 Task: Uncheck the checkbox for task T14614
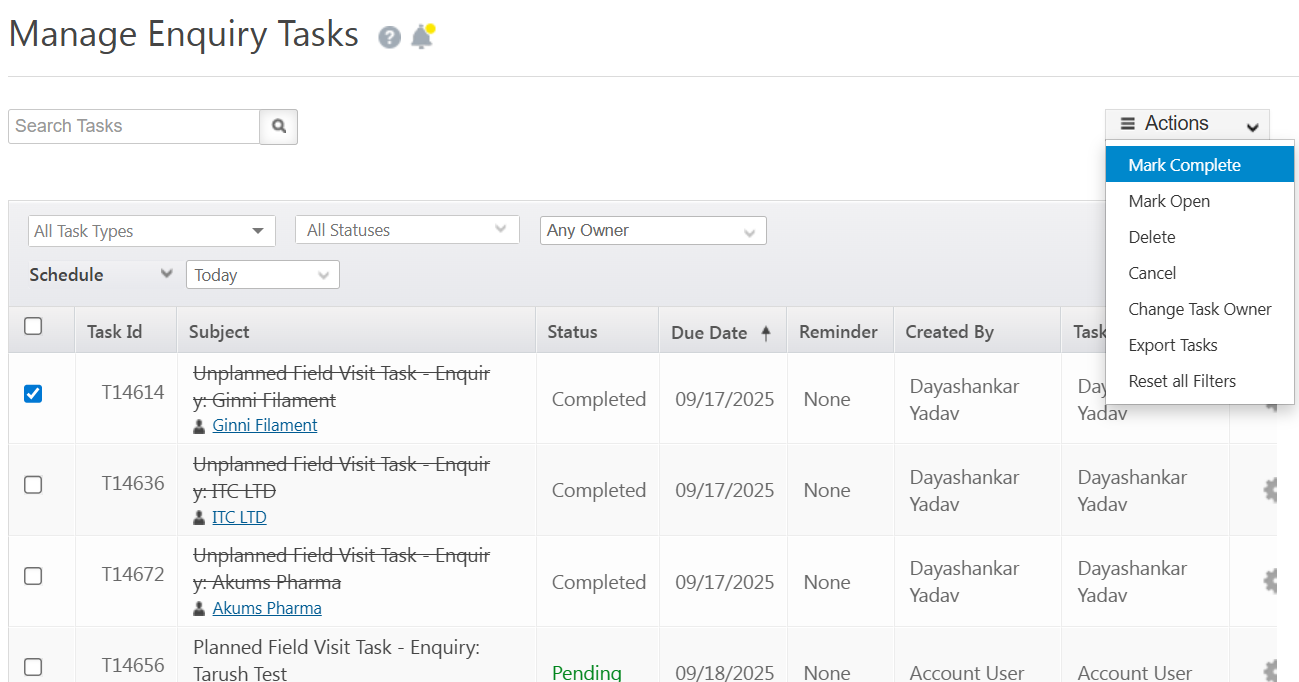click(33, 394)
